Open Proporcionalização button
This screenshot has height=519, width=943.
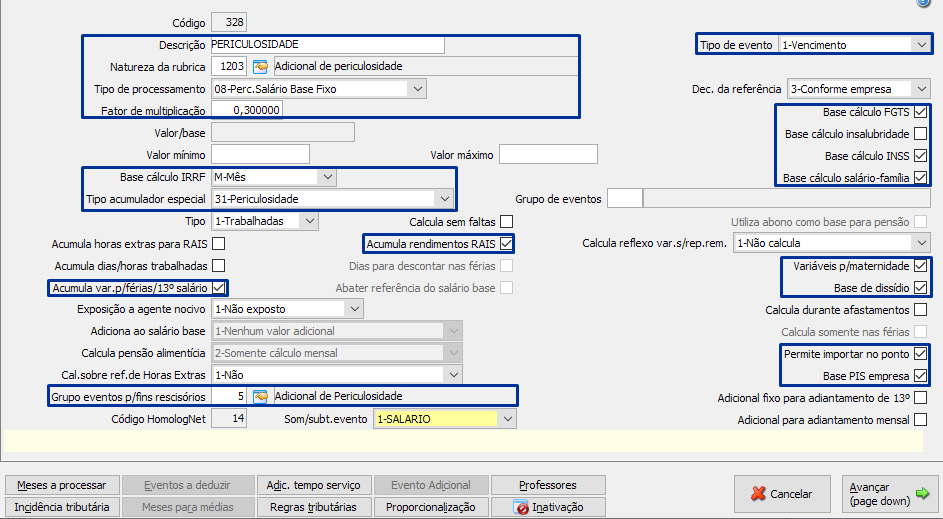[431, 507]
